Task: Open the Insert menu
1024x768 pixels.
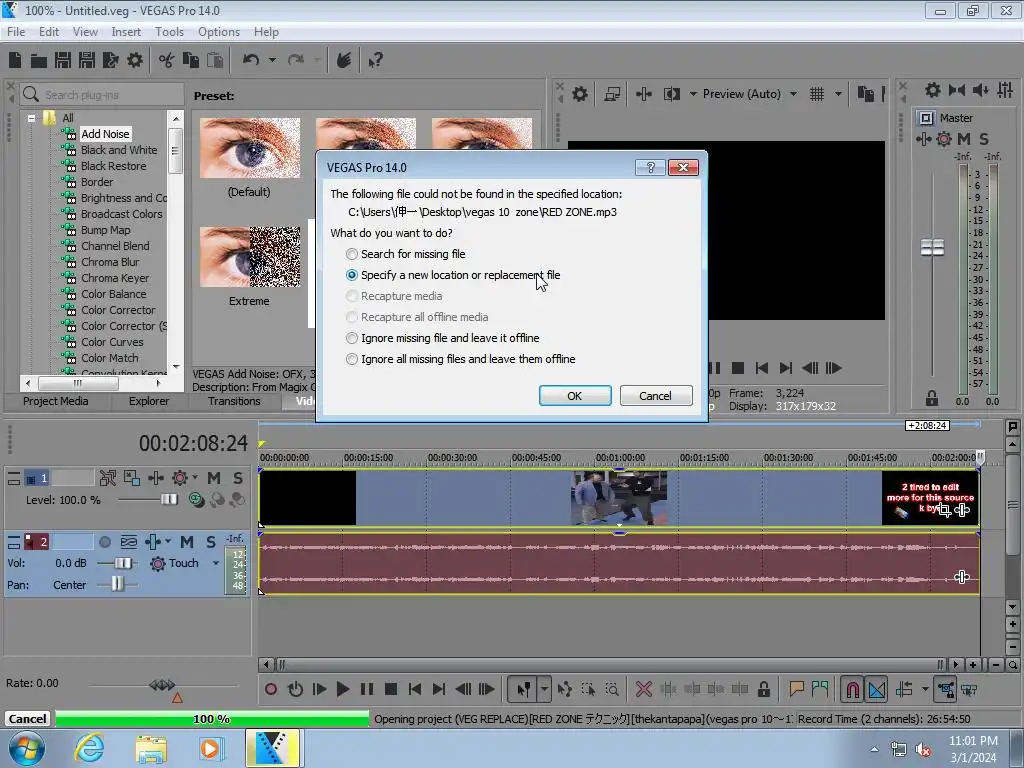Action: (126, 31)
